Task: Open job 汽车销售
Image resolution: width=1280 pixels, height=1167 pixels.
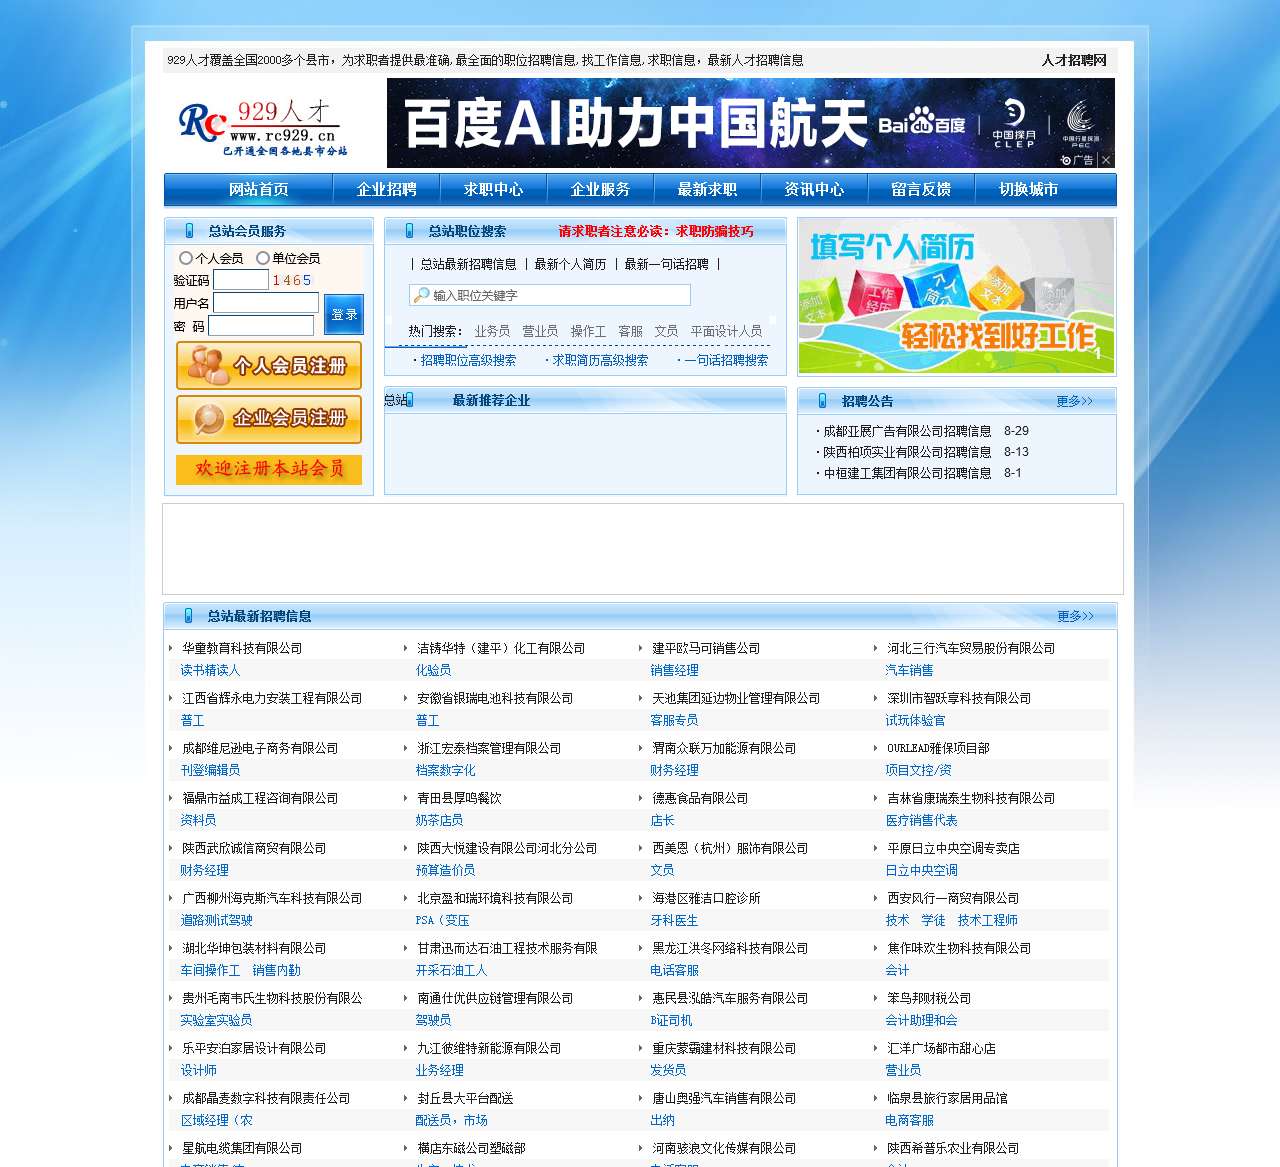Action: [x=909, y=670]
